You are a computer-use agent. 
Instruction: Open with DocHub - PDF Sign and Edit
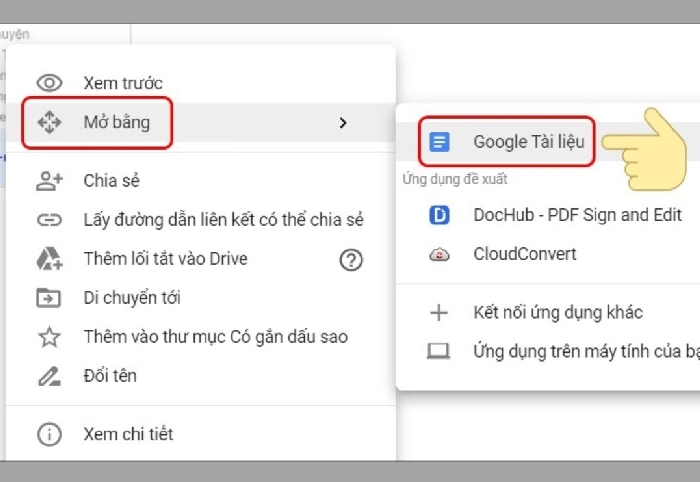[x=578, y=215]
